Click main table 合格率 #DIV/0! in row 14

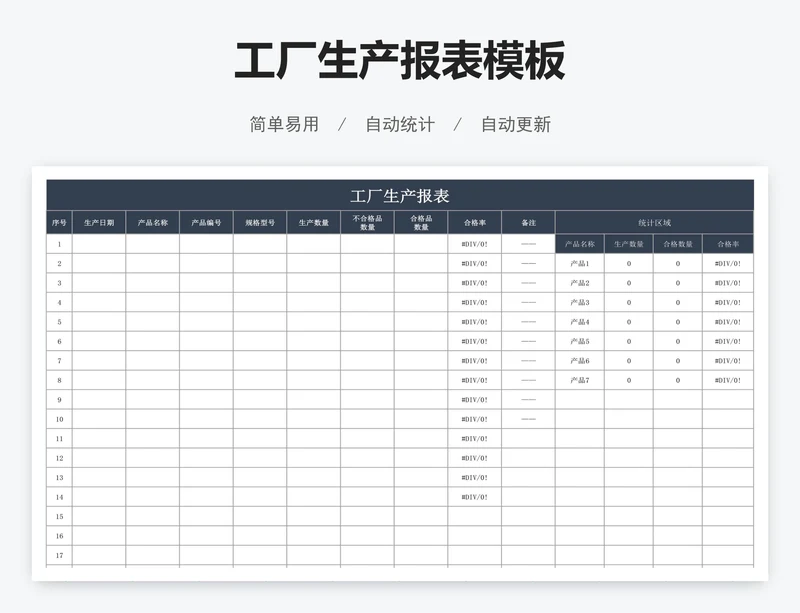[x=474, y=497]
